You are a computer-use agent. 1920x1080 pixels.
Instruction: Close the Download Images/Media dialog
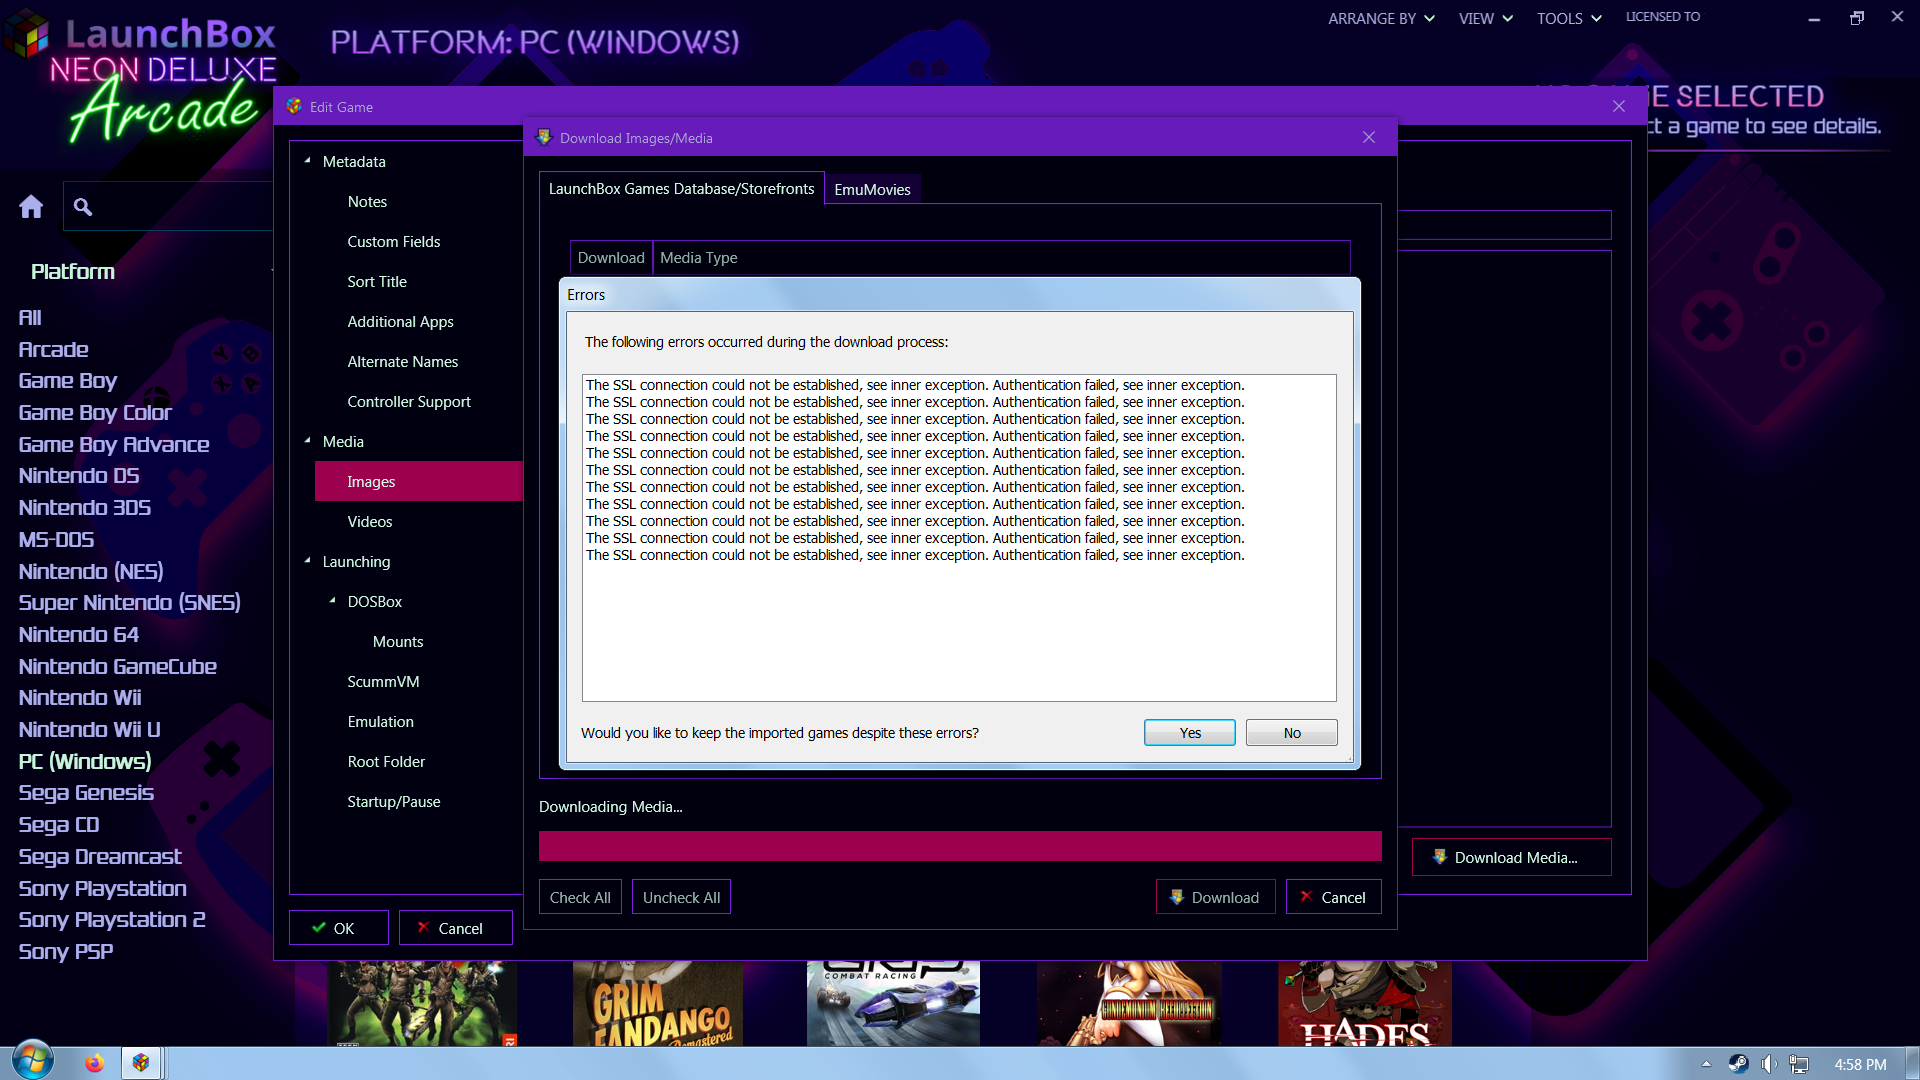point(1369,137)
